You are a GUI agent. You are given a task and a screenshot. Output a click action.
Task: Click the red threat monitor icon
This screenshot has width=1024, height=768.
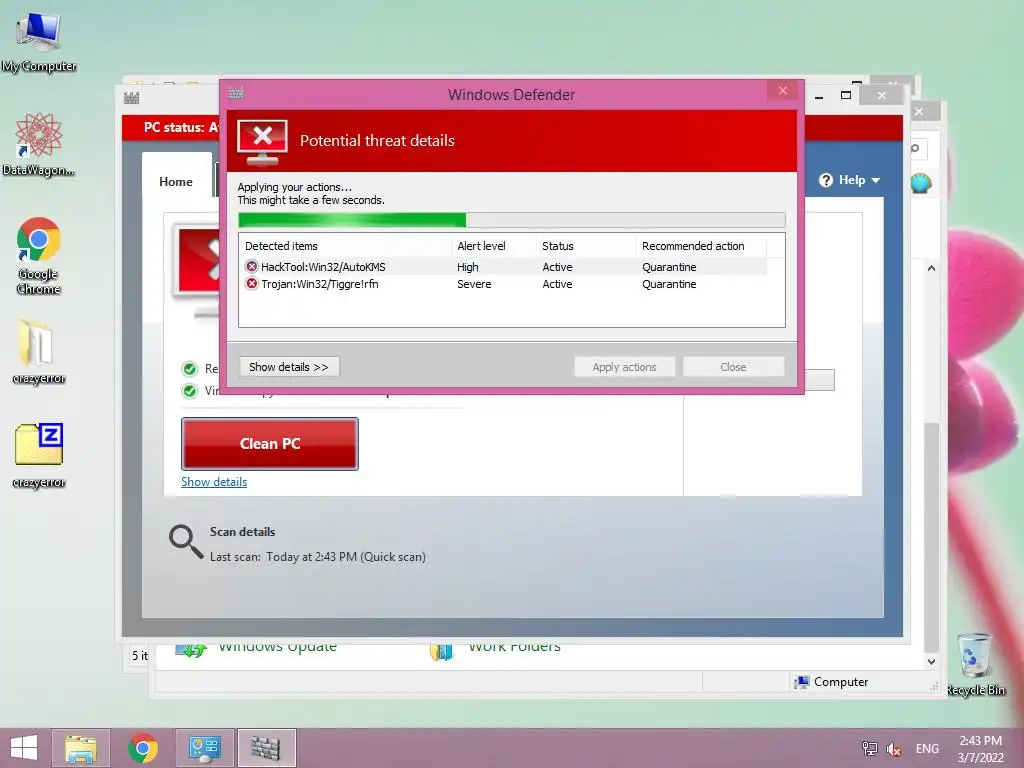click(x=263, y=142)
